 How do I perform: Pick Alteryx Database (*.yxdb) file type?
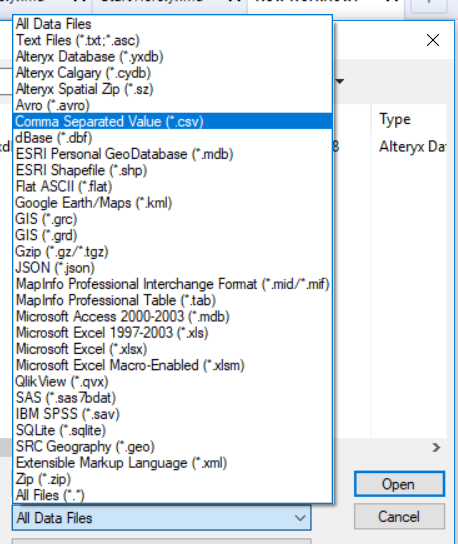172,57
